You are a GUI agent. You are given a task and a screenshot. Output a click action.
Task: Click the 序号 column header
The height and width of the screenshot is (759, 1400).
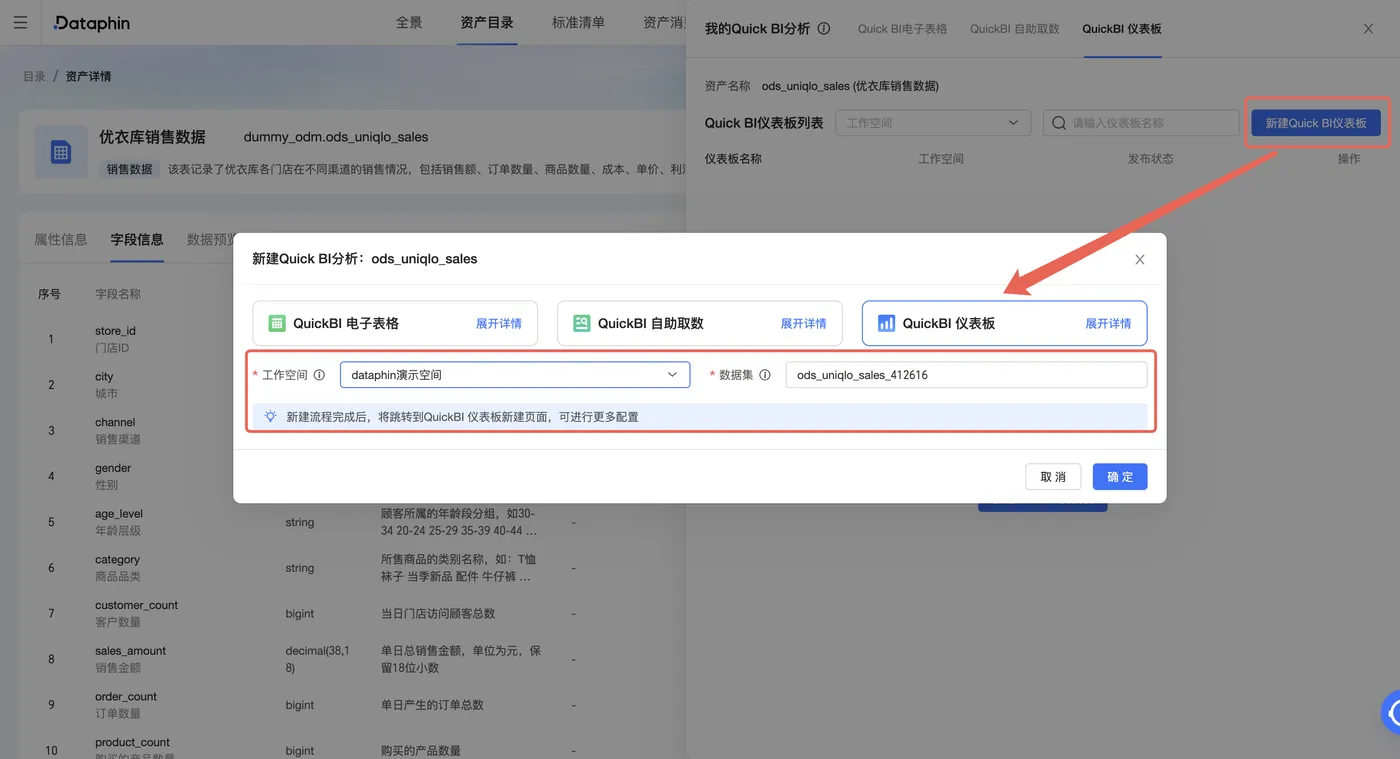pyautogui.click(x=49, y=294)
